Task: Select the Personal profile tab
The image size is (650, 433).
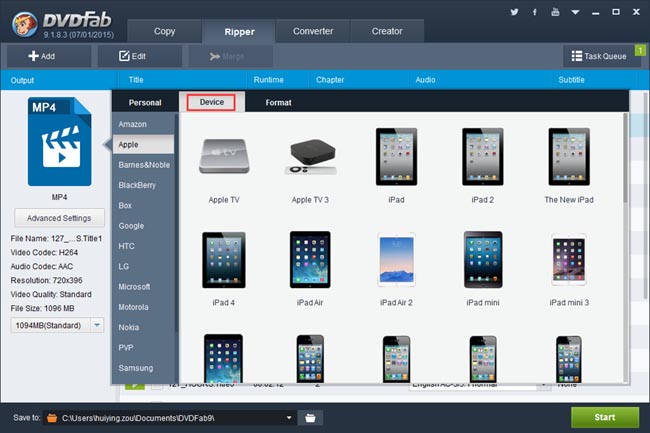Action: 145,102
